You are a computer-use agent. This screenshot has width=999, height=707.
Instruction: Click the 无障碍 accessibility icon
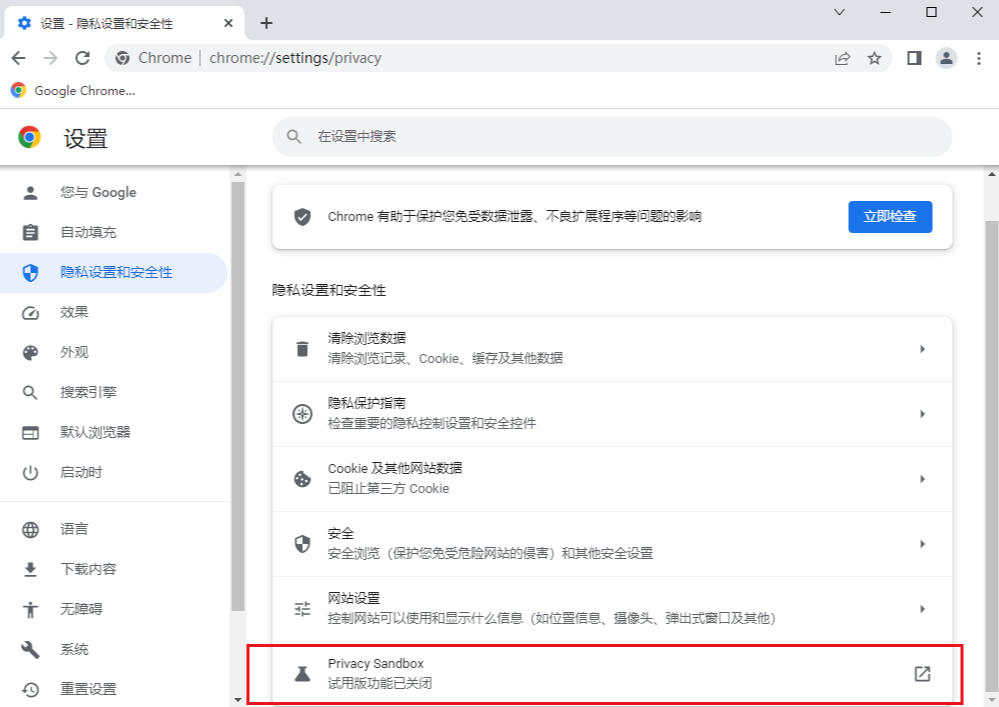[x=30, y=610]
